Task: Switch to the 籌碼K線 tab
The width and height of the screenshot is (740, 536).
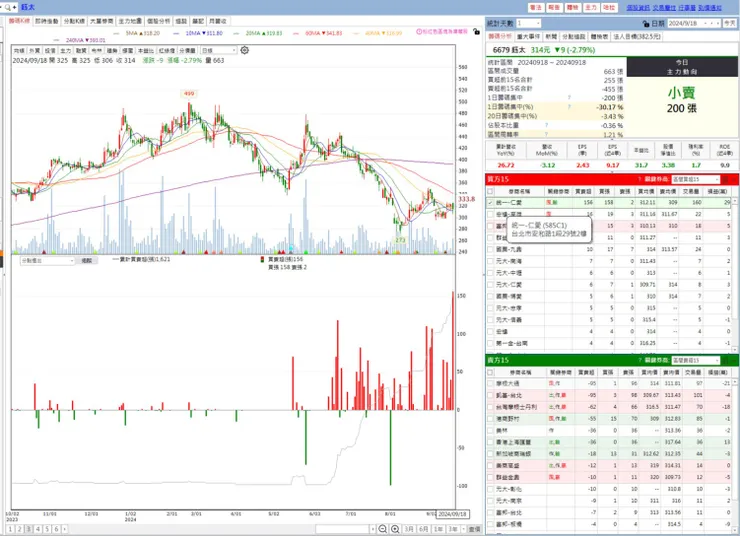Action: [19, 21]
